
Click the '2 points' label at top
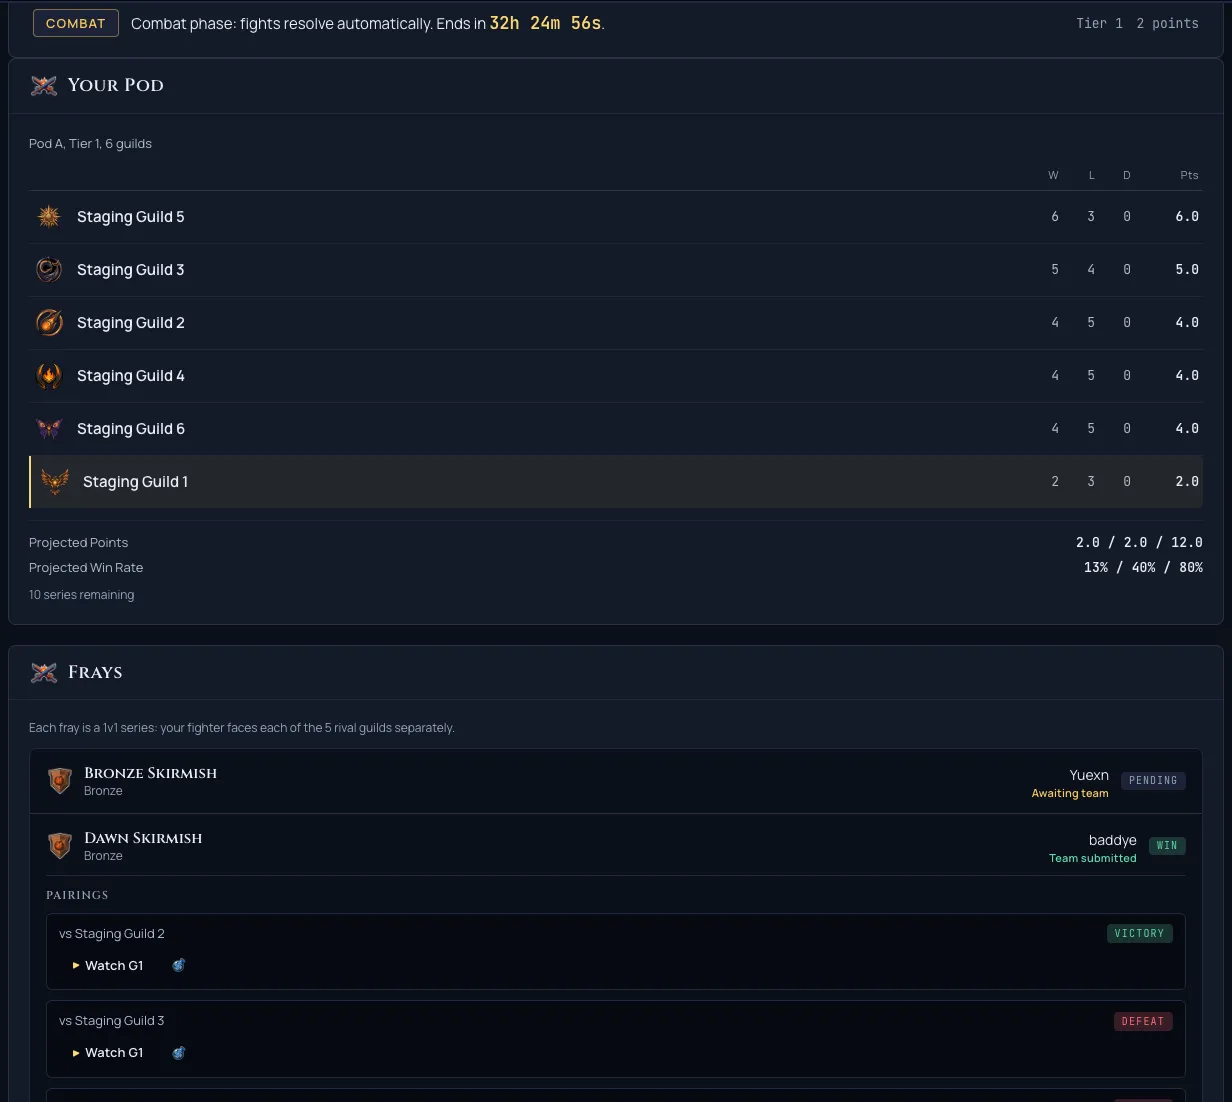(1167, 23)
